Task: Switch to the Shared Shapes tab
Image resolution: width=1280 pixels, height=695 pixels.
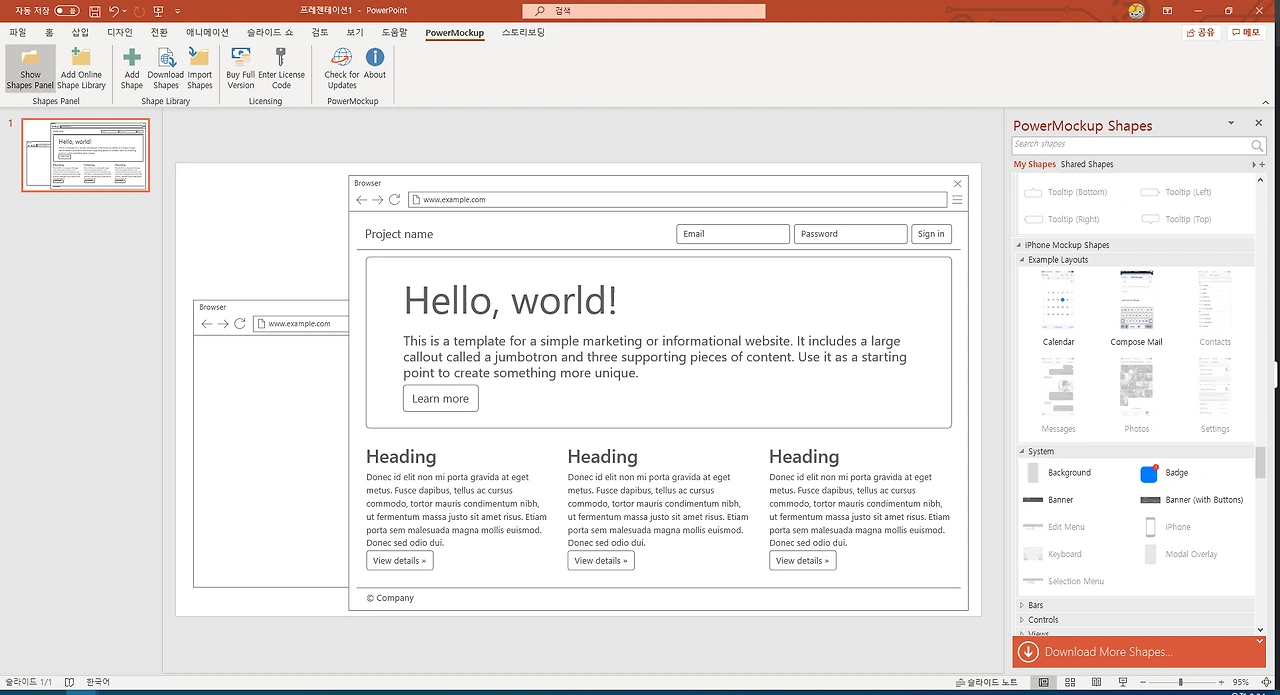Action: [x=1087, y=164]
